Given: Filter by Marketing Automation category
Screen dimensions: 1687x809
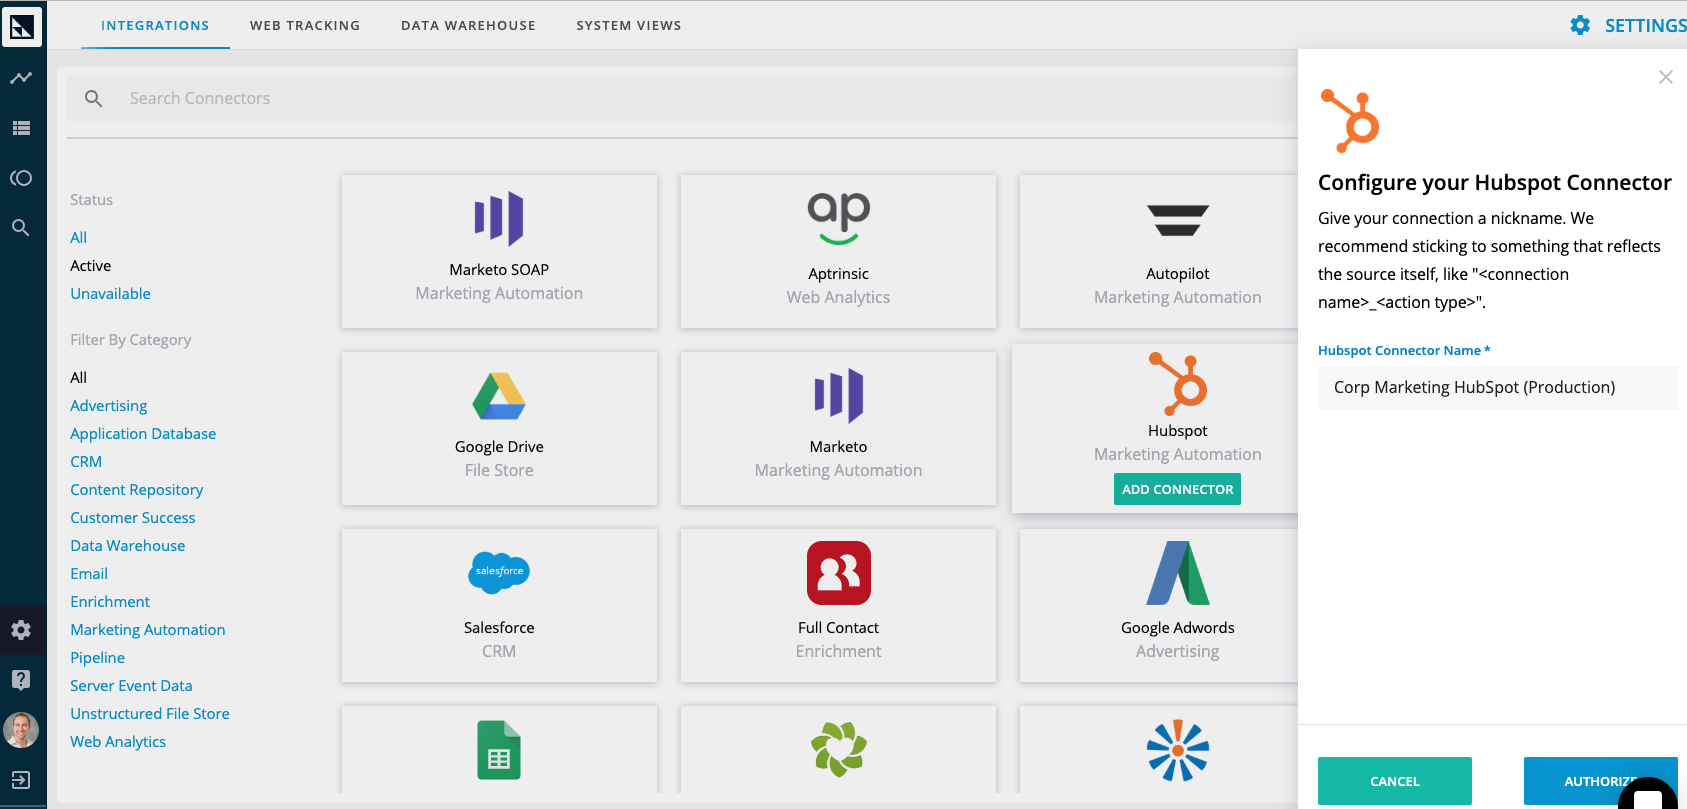Looking at the screenshot, I should coord(148,630).
